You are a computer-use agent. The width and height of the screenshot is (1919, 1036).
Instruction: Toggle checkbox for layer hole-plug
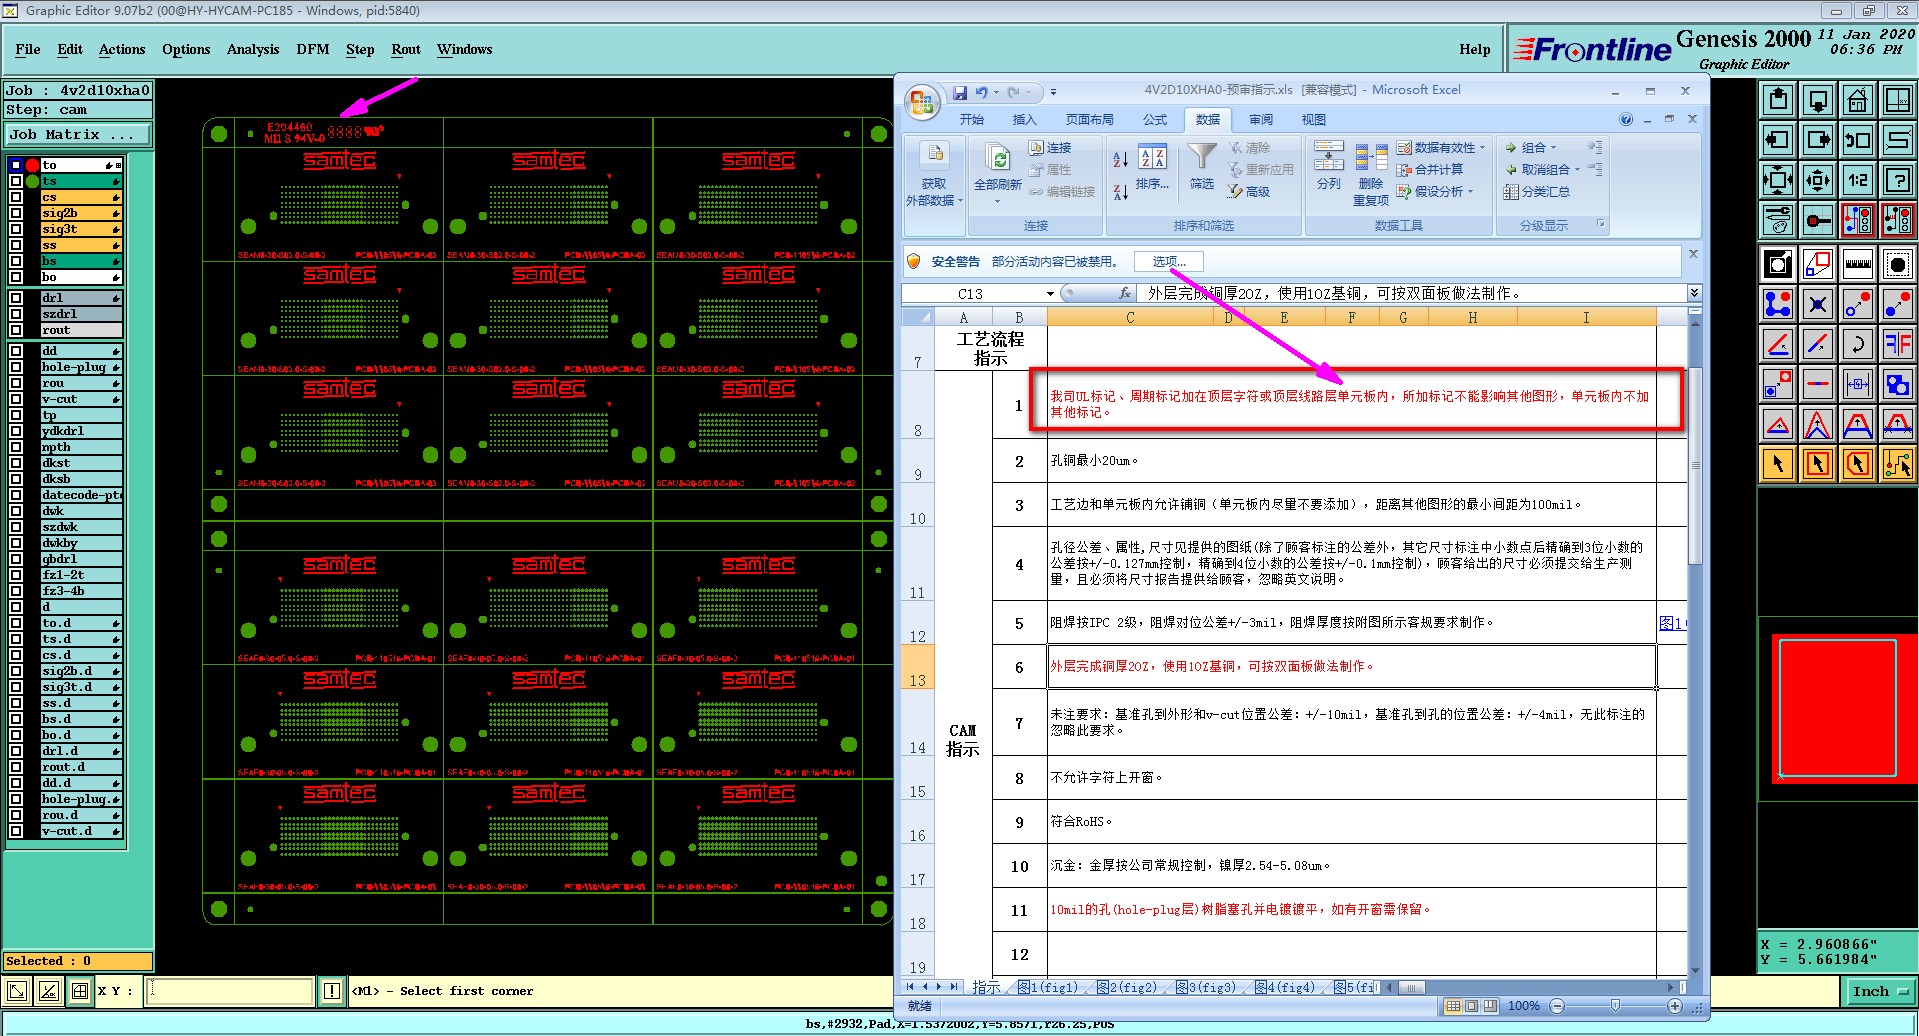tap(16, 367)
